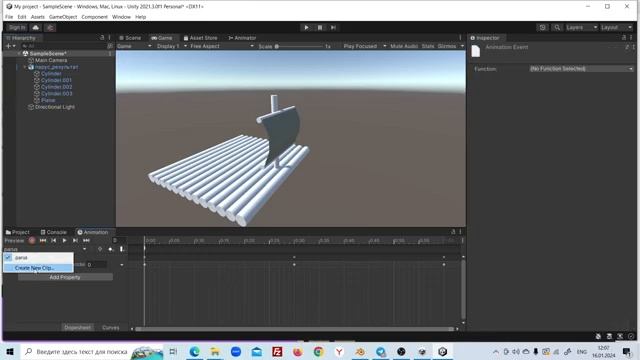Collapse the imported model parent object
The width and height of the screenshot is (640, 360).
24,67
